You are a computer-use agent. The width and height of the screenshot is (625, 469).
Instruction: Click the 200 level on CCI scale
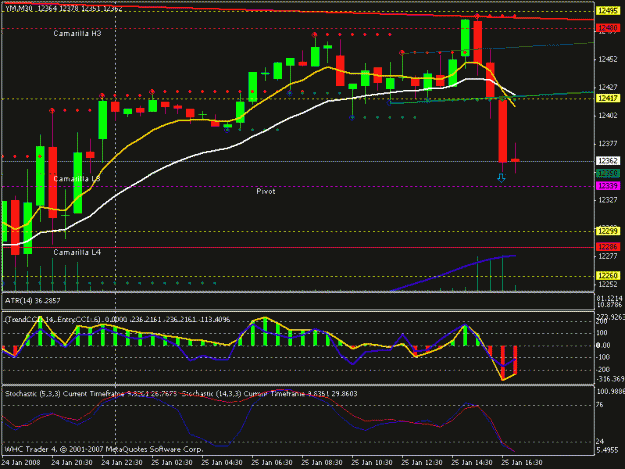tap(601, 322)
